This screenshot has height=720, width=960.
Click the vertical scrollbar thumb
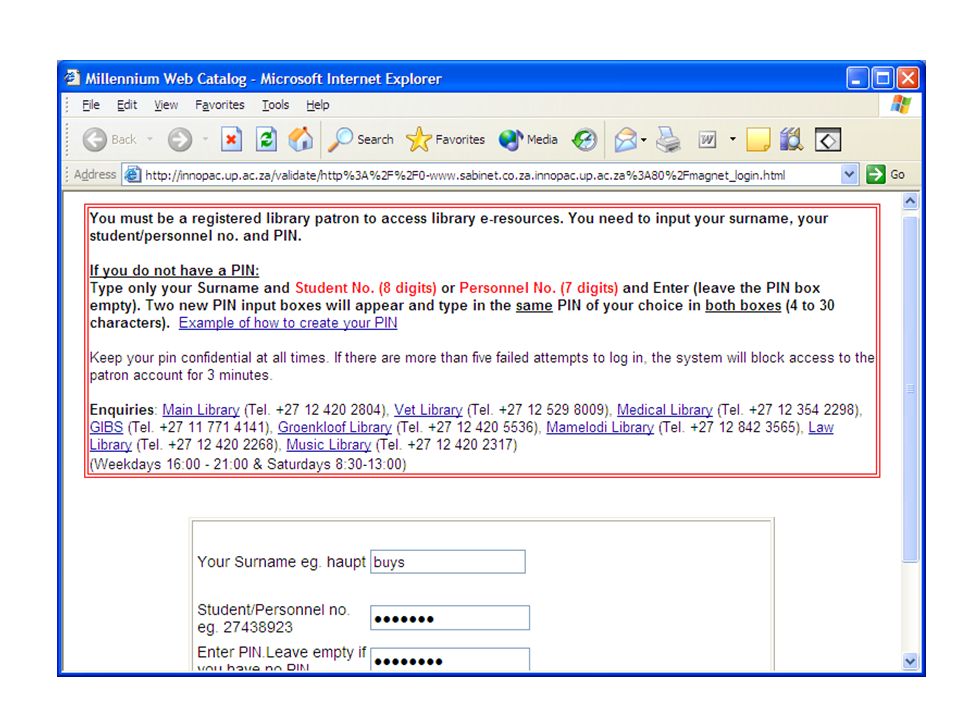point(910,388)
